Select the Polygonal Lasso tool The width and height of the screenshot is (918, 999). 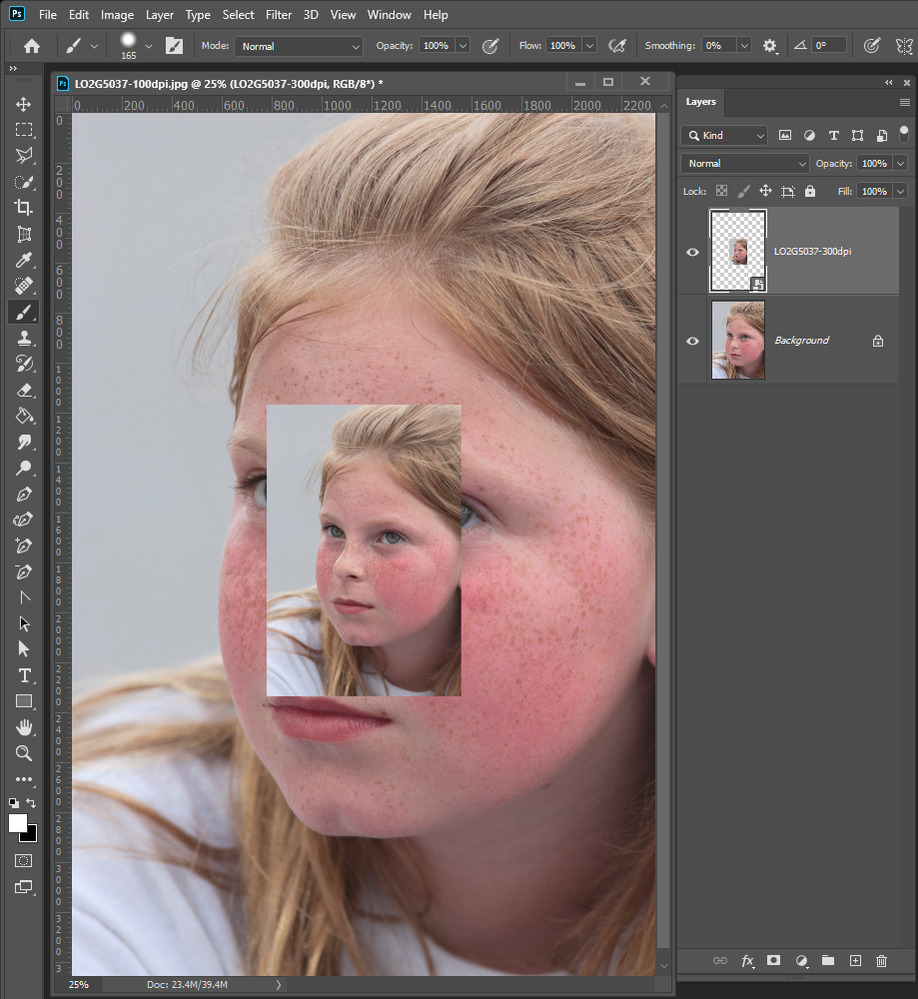(x=24, y=156)
